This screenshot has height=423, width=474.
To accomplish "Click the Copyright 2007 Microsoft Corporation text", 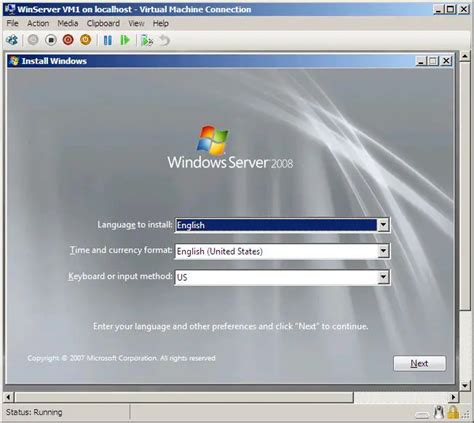I will [x=121, y=358].
